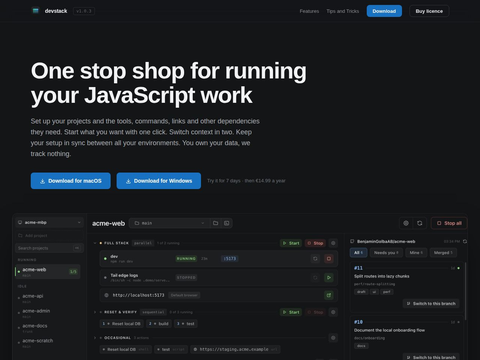
Task: Select the Mine tab
Action: coord(416,253)
